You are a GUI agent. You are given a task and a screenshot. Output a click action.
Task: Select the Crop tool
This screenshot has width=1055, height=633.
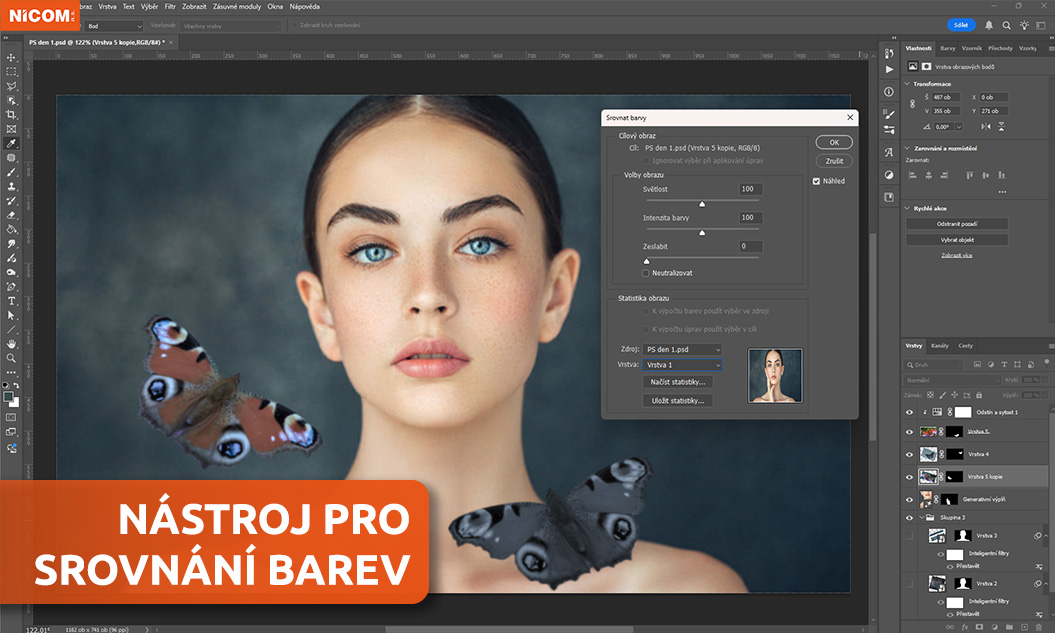coord(12,115)
